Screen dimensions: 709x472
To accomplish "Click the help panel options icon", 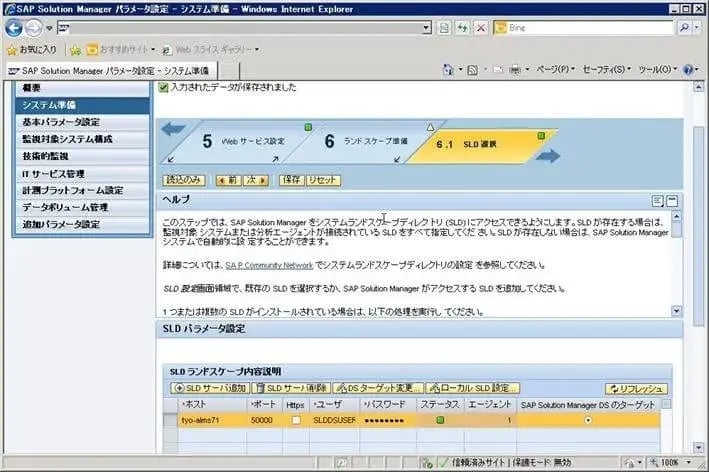I will click(x=658, y=201).
